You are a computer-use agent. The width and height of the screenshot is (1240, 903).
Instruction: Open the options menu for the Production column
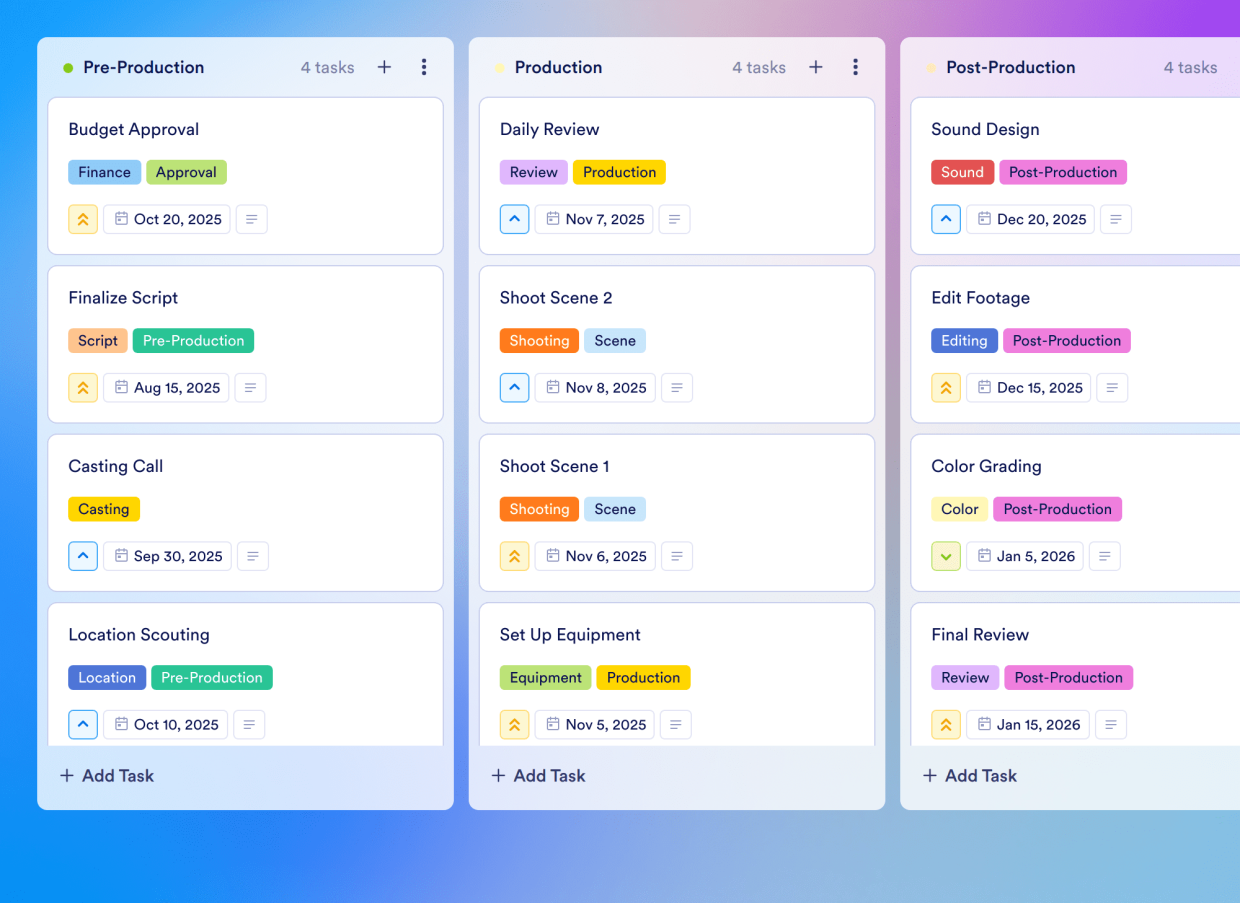point(856,67)
